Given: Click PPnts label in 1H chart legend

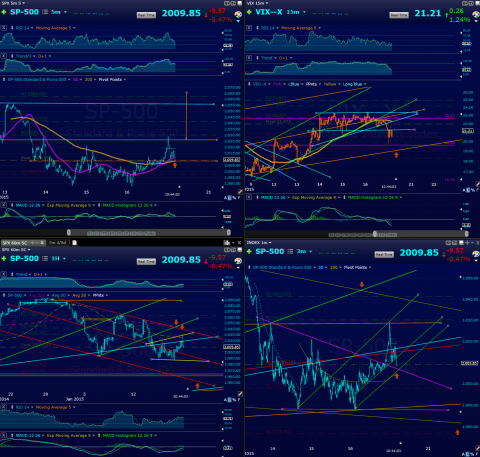Looking at the screenshot, I should tap(98, 295).
